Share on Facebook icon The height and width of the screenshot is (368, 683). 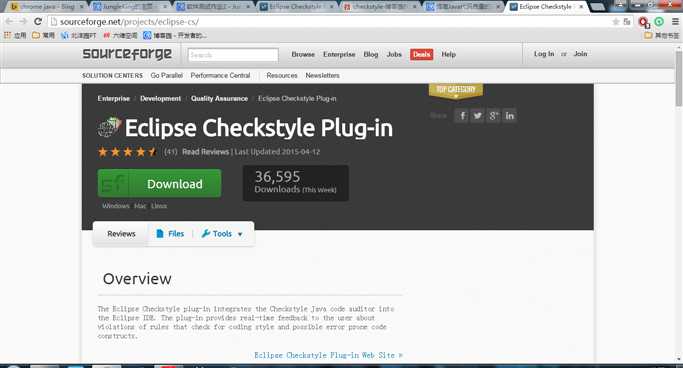coord(462,116)
